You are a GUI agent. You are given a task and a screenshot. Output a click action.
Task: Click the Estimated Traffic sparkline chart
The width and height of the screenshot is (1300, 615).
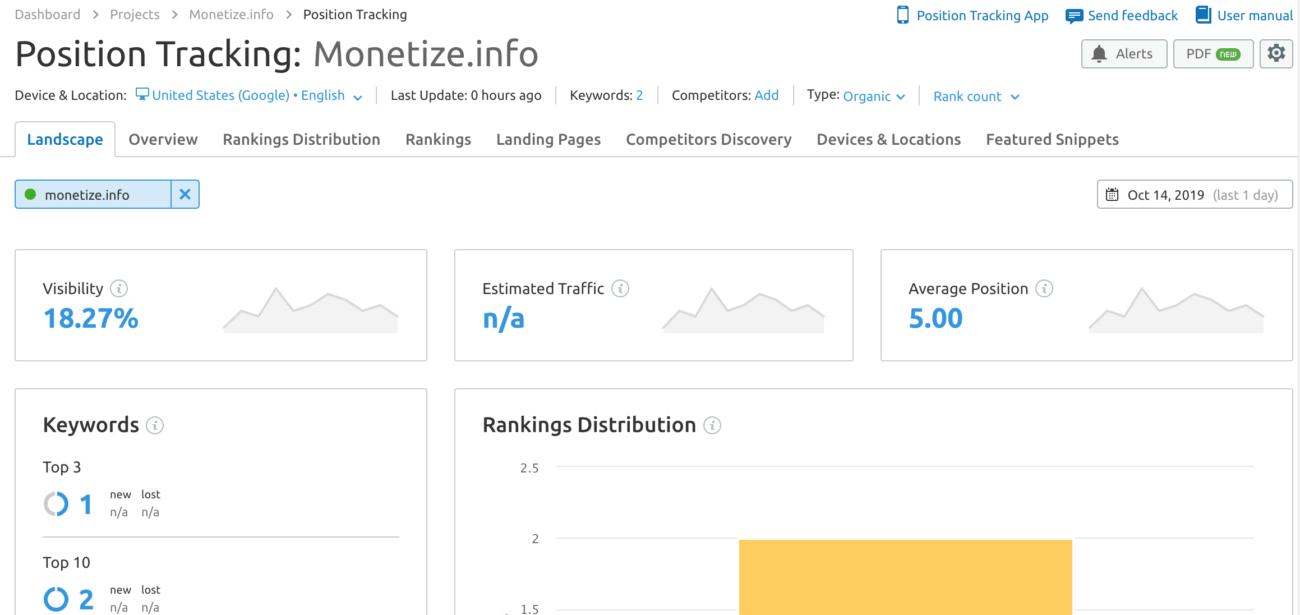pyautogui.click(x=743, y=310)
